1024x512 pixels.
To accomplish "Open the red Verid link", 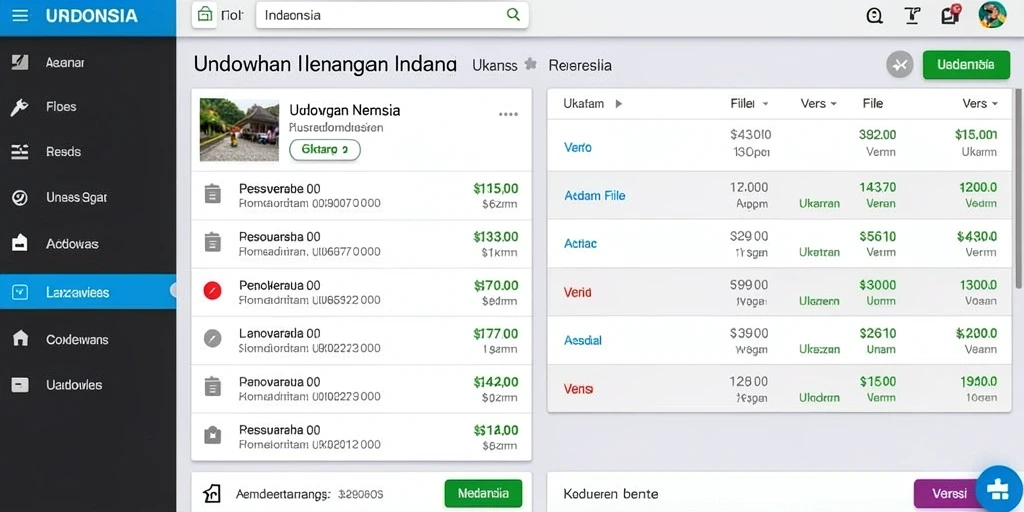I will (x=577, y=293).
